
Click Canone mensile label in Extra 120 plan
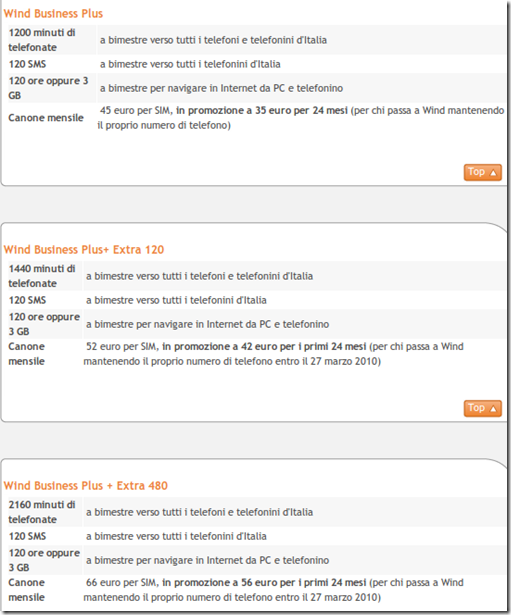(27, 354)
